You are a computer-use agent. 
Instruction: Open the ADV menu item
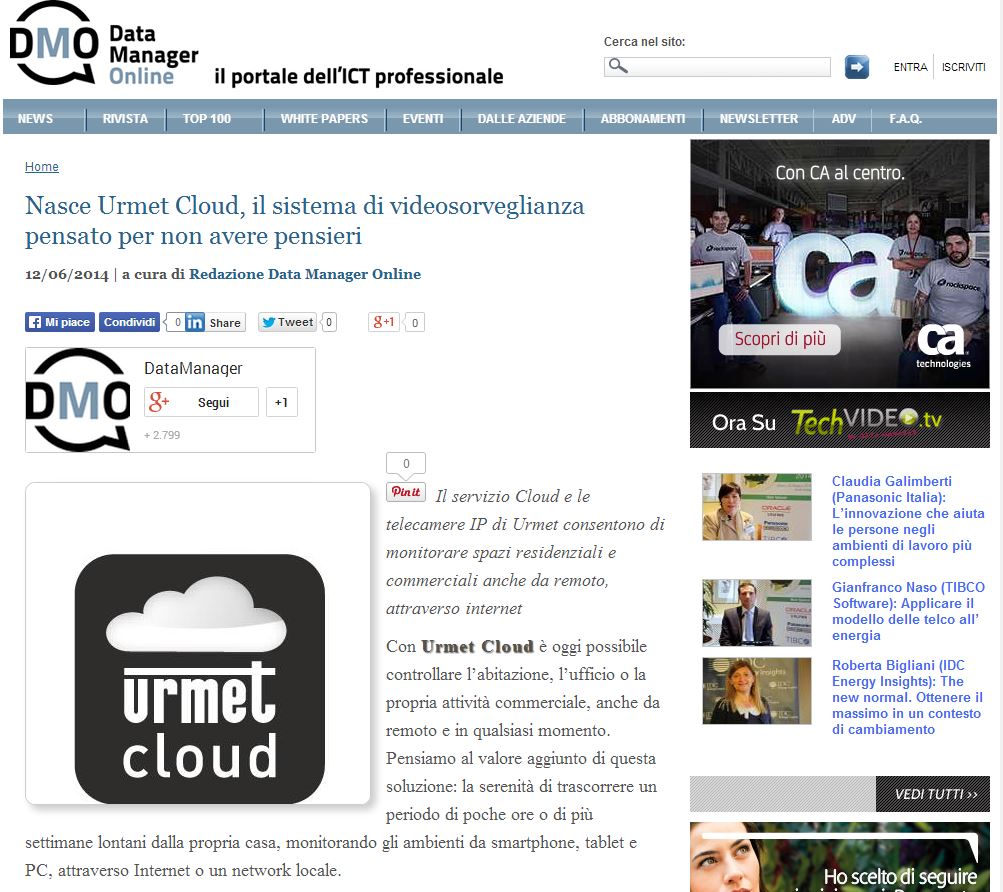pyautogui.click(x=844, y=118)
